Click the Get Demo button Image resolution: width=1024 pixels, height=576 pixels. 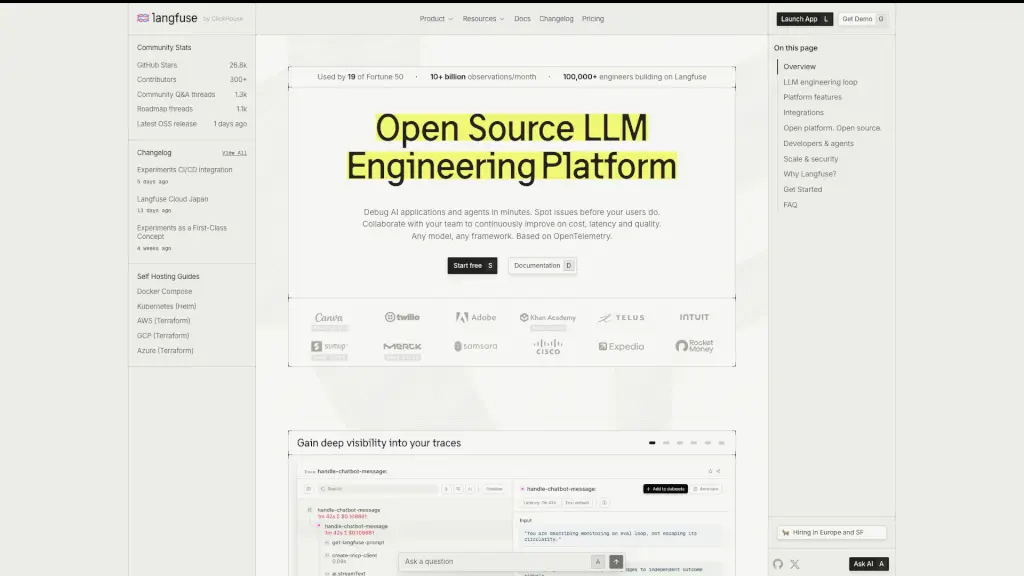863,19
